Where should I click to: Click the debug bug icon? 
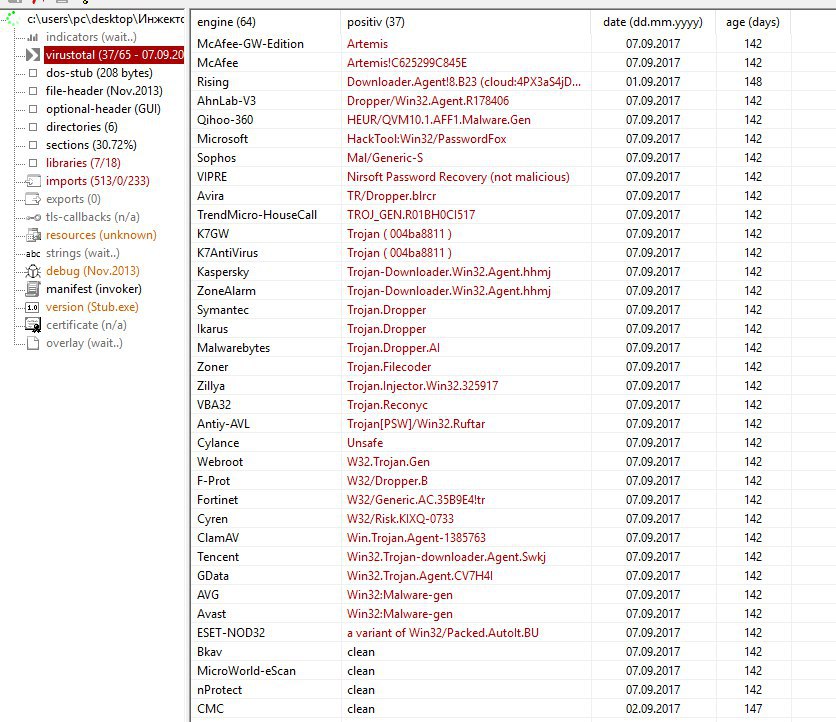tap(33, 271)
